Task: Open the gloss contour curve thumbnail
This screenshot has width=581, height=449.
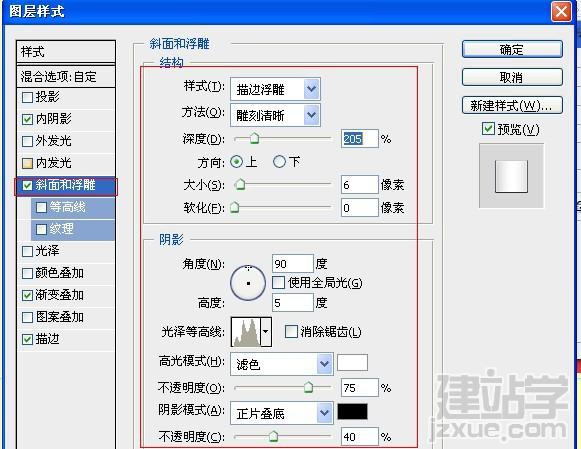Action: pos(246,332)
